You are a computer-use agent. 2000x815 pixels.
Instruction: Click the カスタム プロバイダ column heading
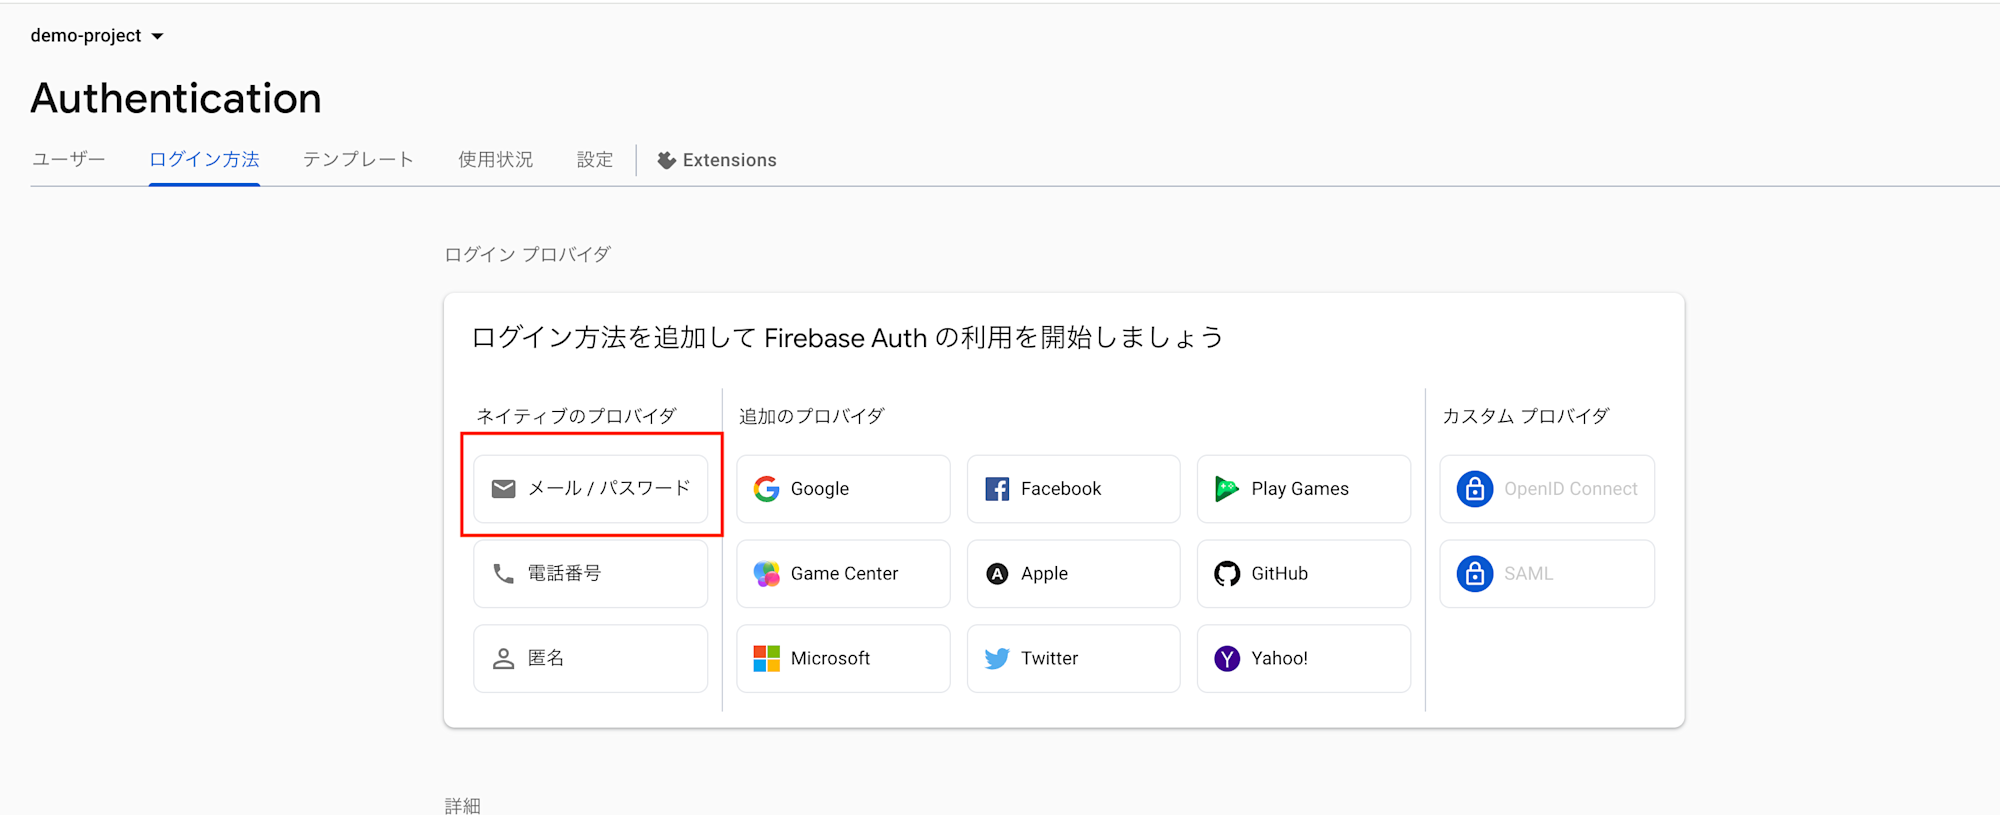[x=1525, y=416]
